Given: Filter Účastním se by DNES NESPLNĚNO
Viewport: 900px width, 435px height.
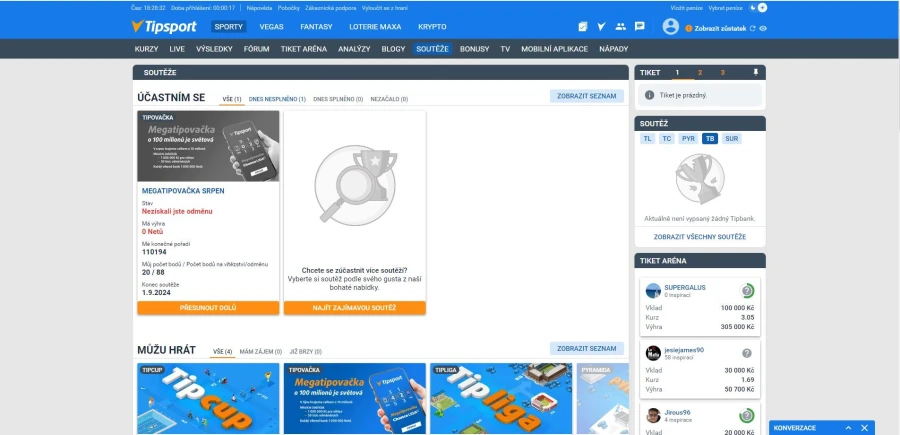Looking at the screenshot, I should (x=277, y=99).
